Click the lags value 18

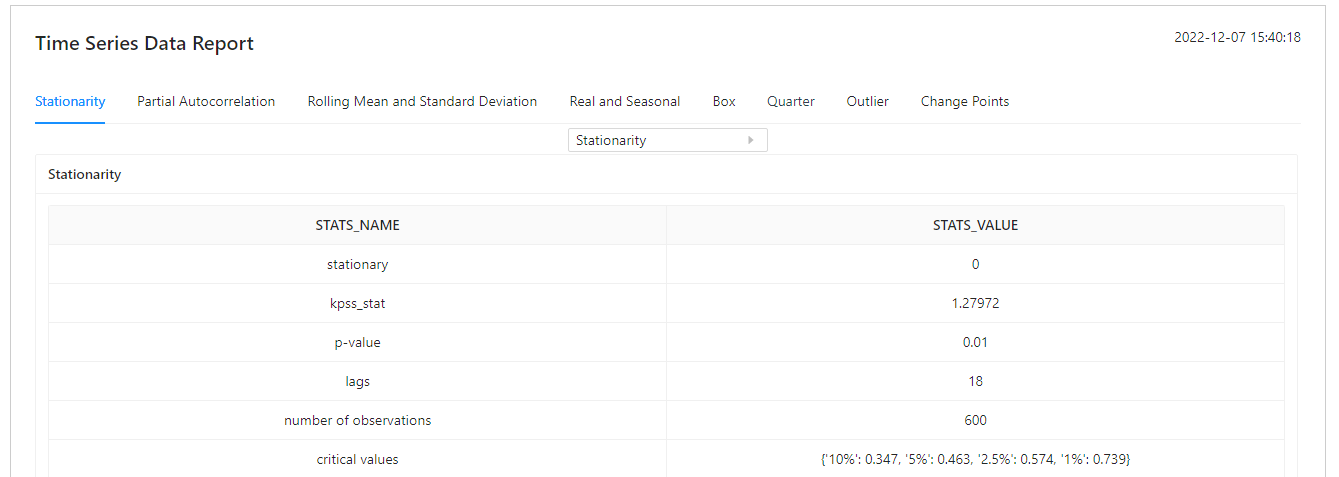(975, 381)
